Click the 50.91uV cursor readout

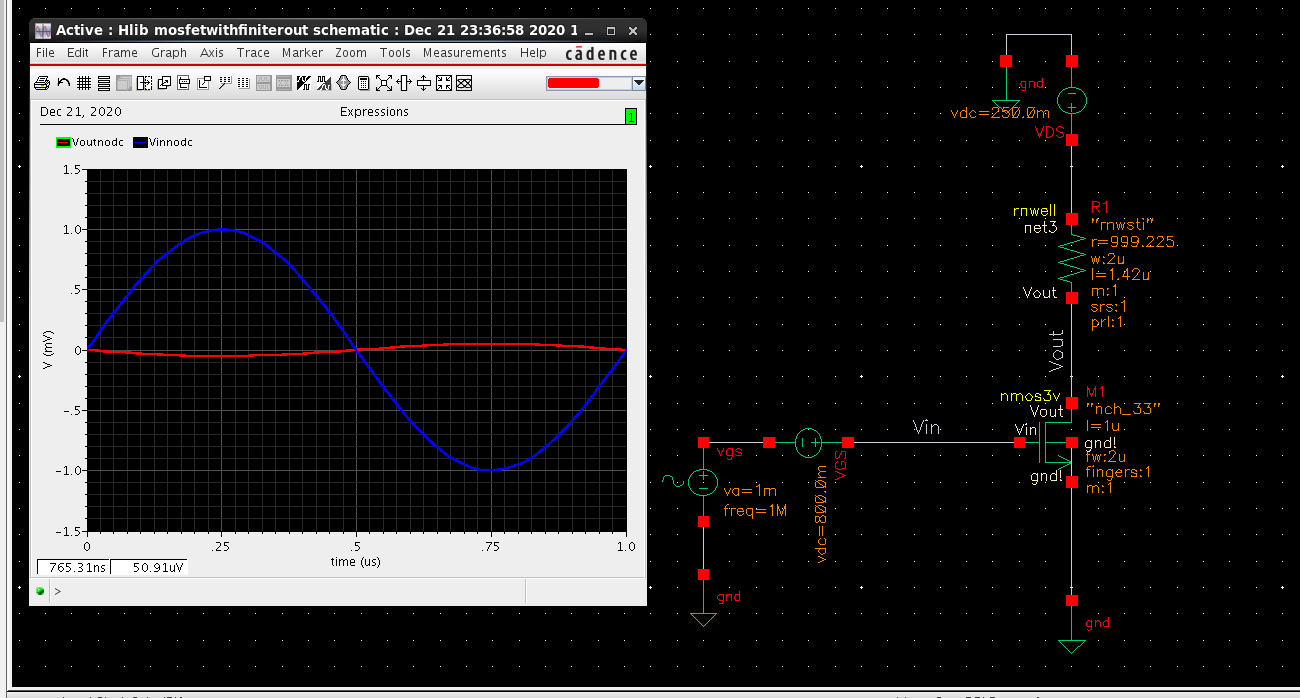(x=148, y=567)
